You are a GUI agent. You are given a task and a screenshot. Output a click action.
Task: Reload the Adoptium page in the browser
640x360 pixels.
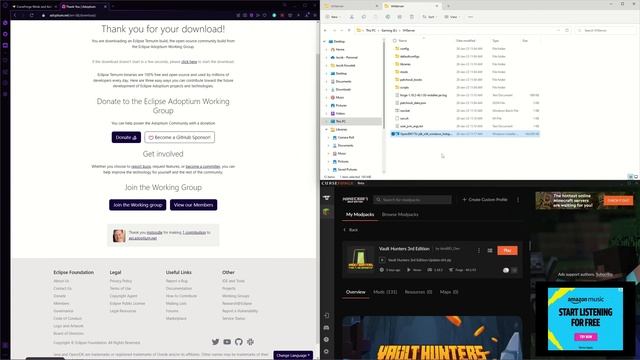coord(31,15)
